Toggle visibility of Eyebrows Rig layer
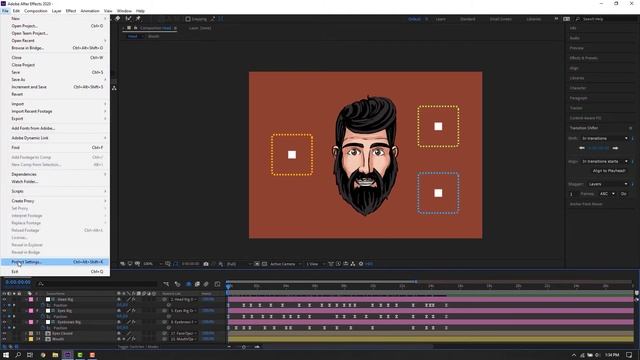 coord(4,322)
